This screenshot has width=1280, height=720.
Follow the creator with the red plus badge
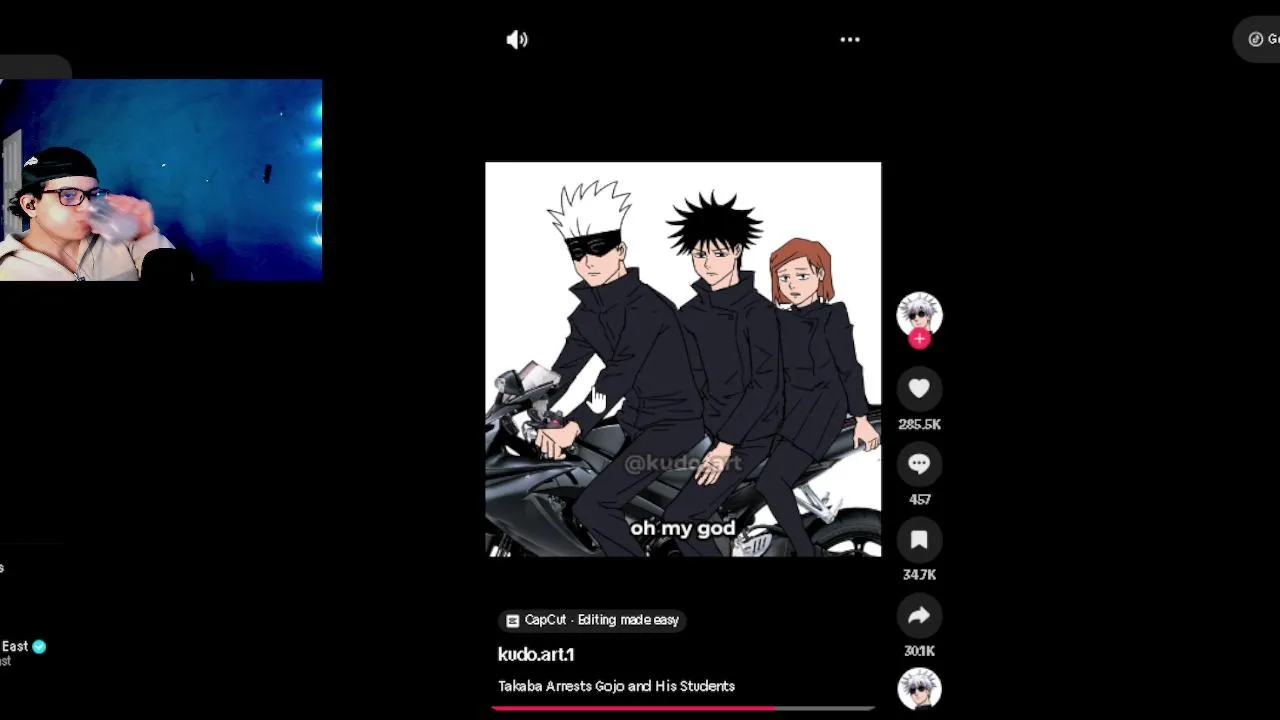919,339
